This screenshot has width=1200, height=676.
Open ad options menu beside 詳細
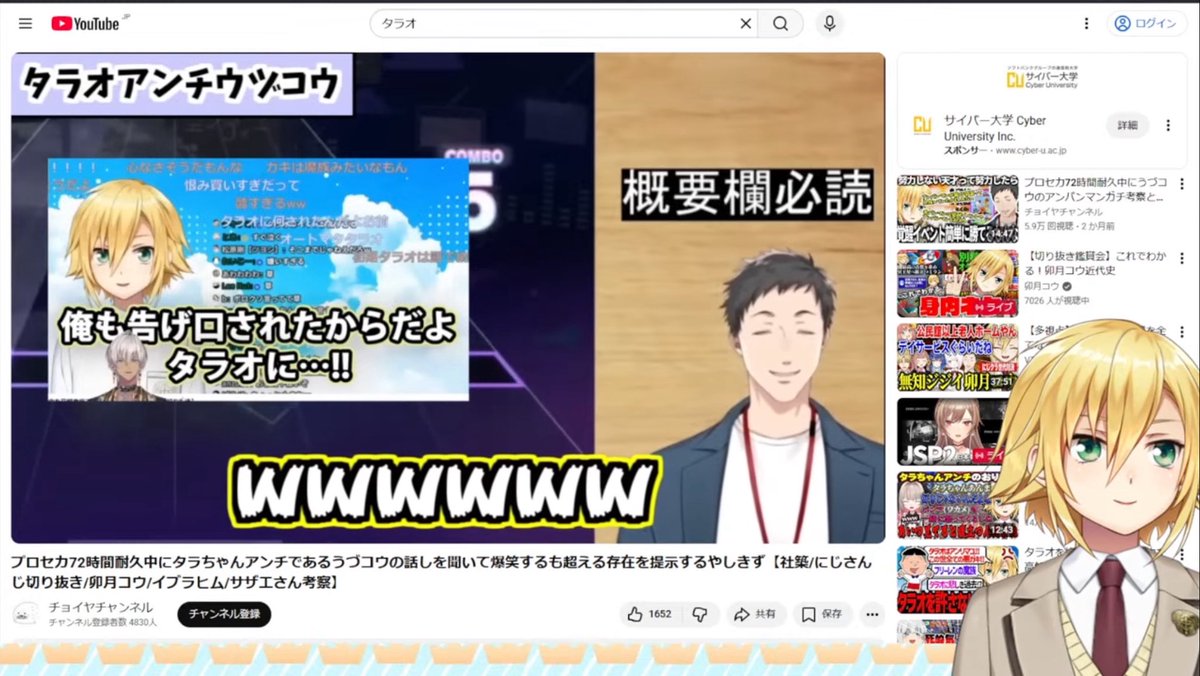pyautogui.click(x=1169, y=126)
